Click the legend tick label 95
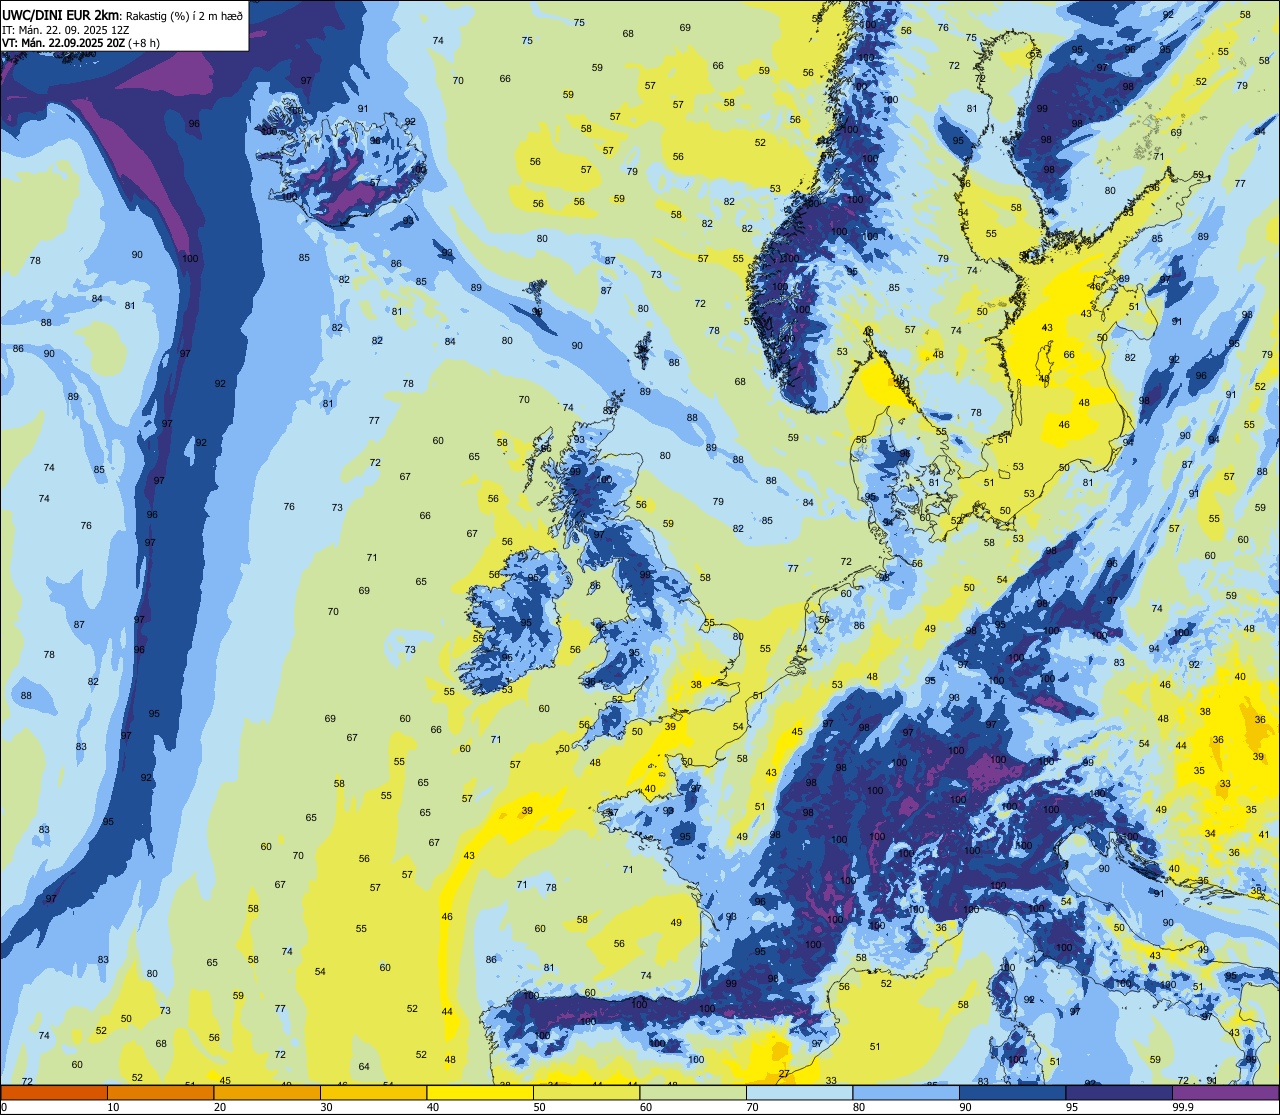The image size is (1280, 1115). tap(1072, 1107)
